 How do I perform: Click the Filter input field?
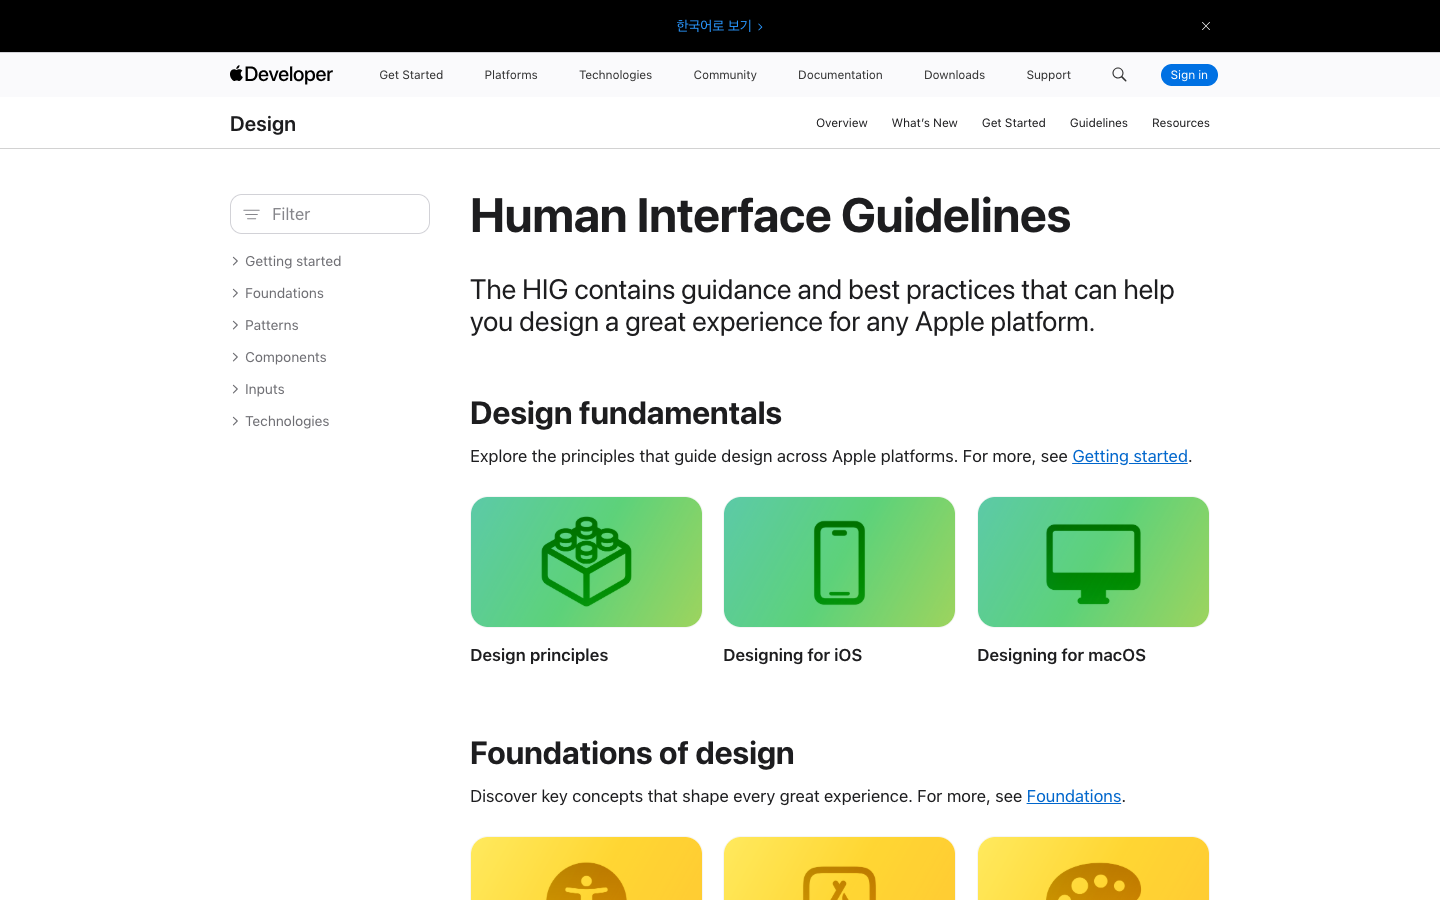click(x=330, y=214)
